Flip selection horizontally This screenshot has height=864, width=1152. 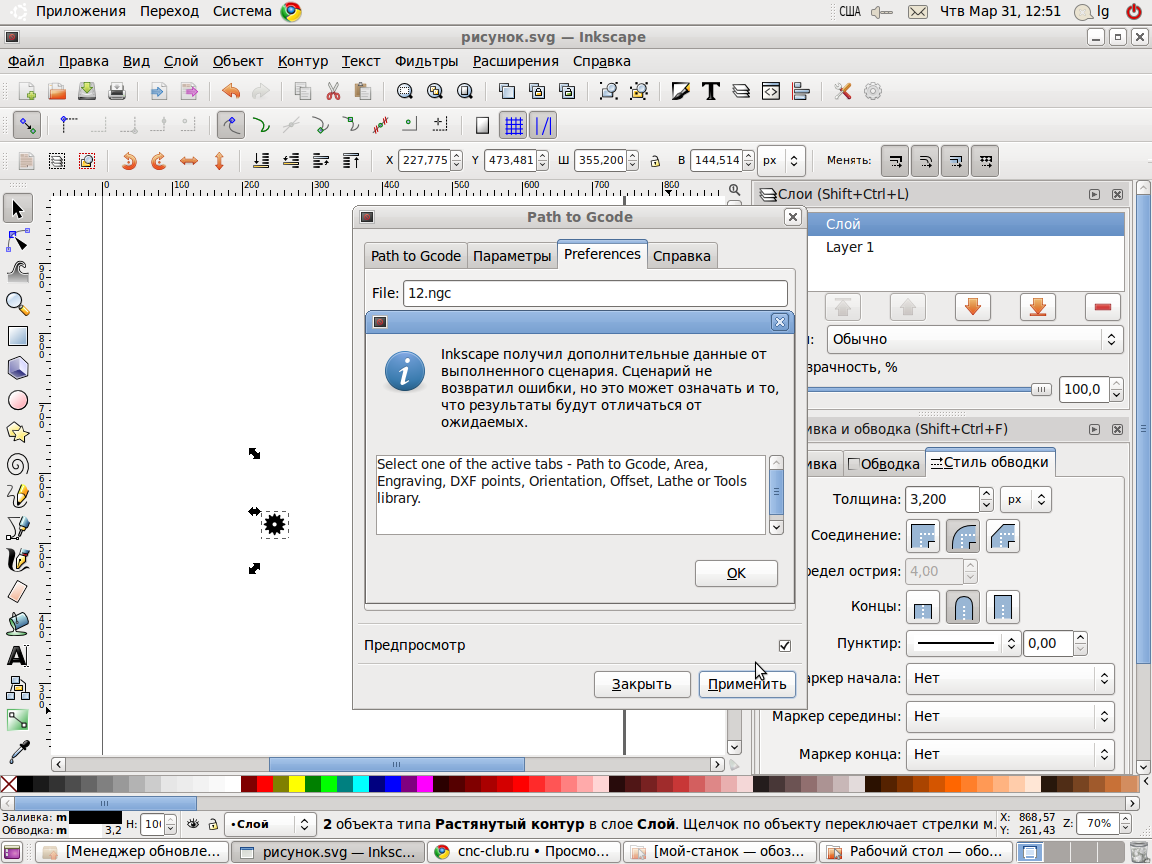(189, 160)
